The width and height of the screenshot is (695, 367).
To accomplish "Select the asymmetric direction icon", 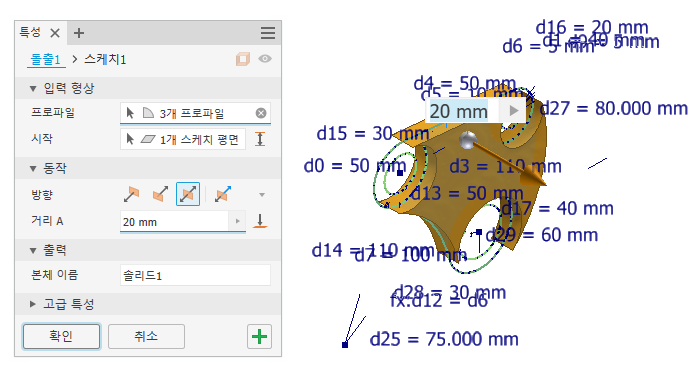I will coord(223,194).
